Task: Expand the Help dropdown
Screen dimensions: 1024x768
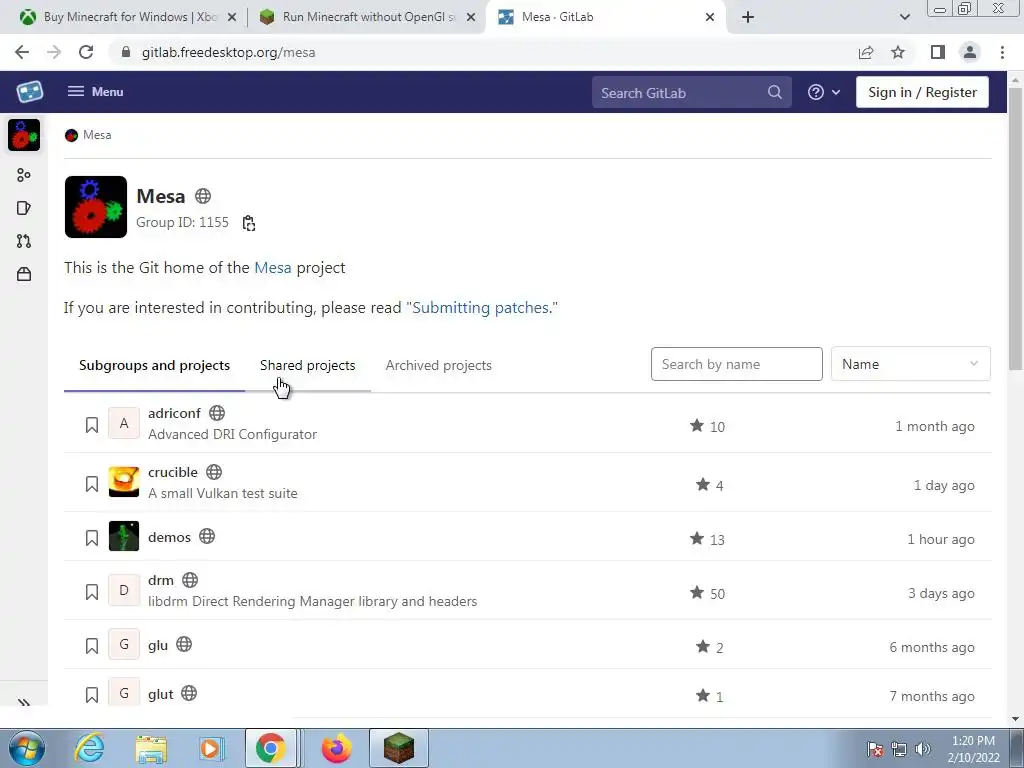Action: 824,92
